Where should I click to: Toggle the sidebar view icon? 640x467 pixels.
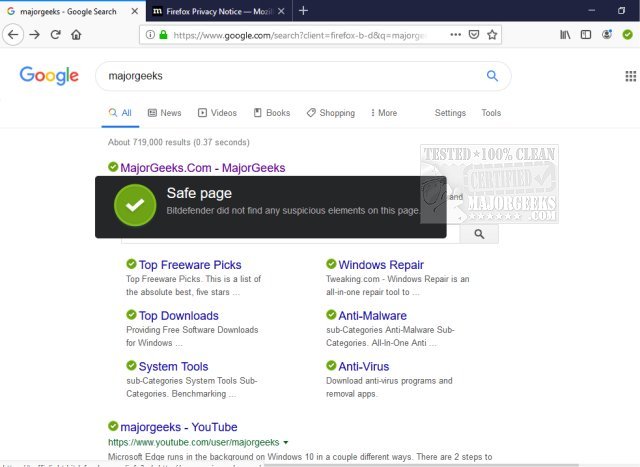pos(586,35)
